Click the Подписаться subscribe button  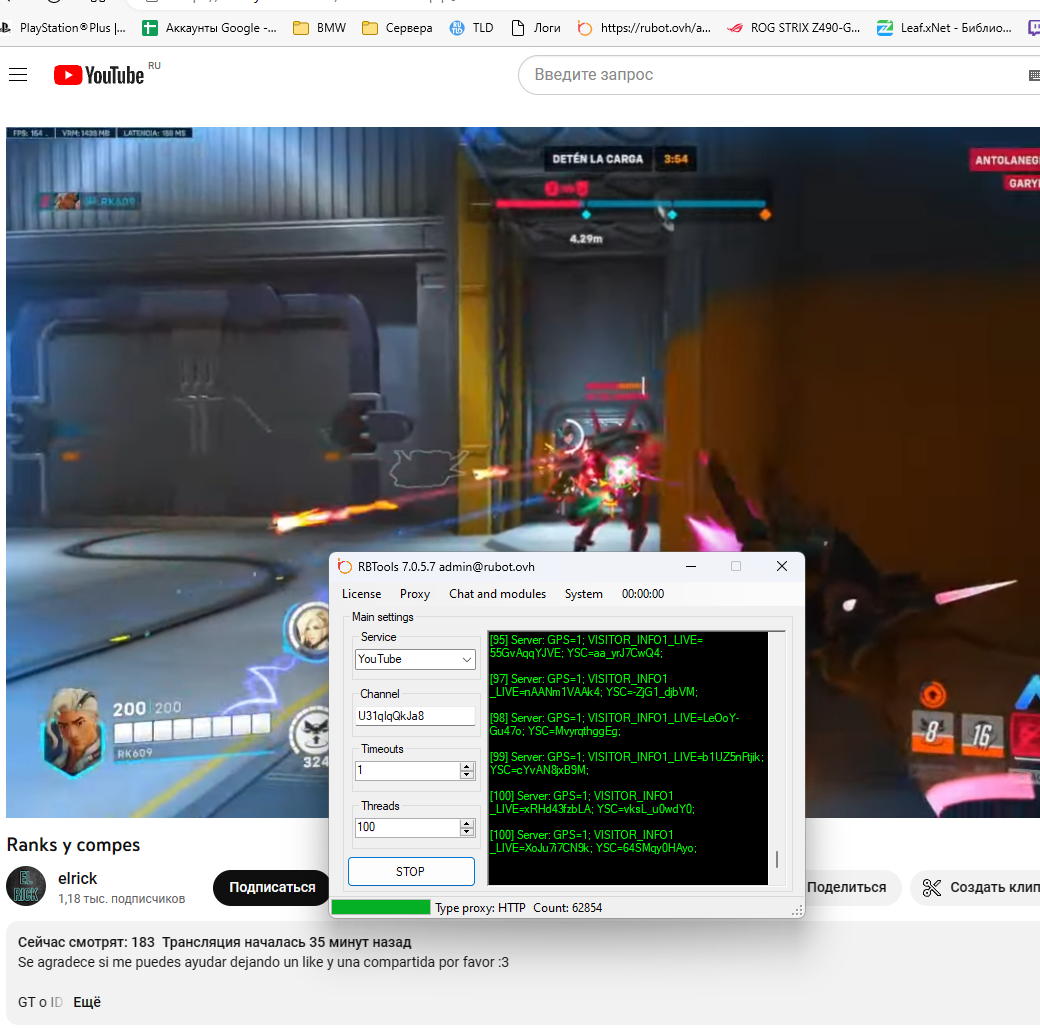(272, 887)
